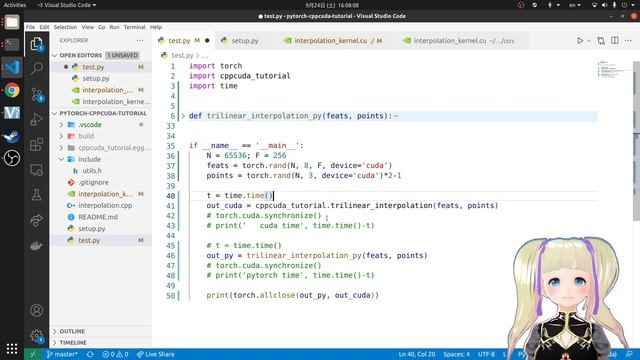Open Activities overview in top bar
Image resolution: width=640 pixels, height=360 pixels.
coord(15,5)
